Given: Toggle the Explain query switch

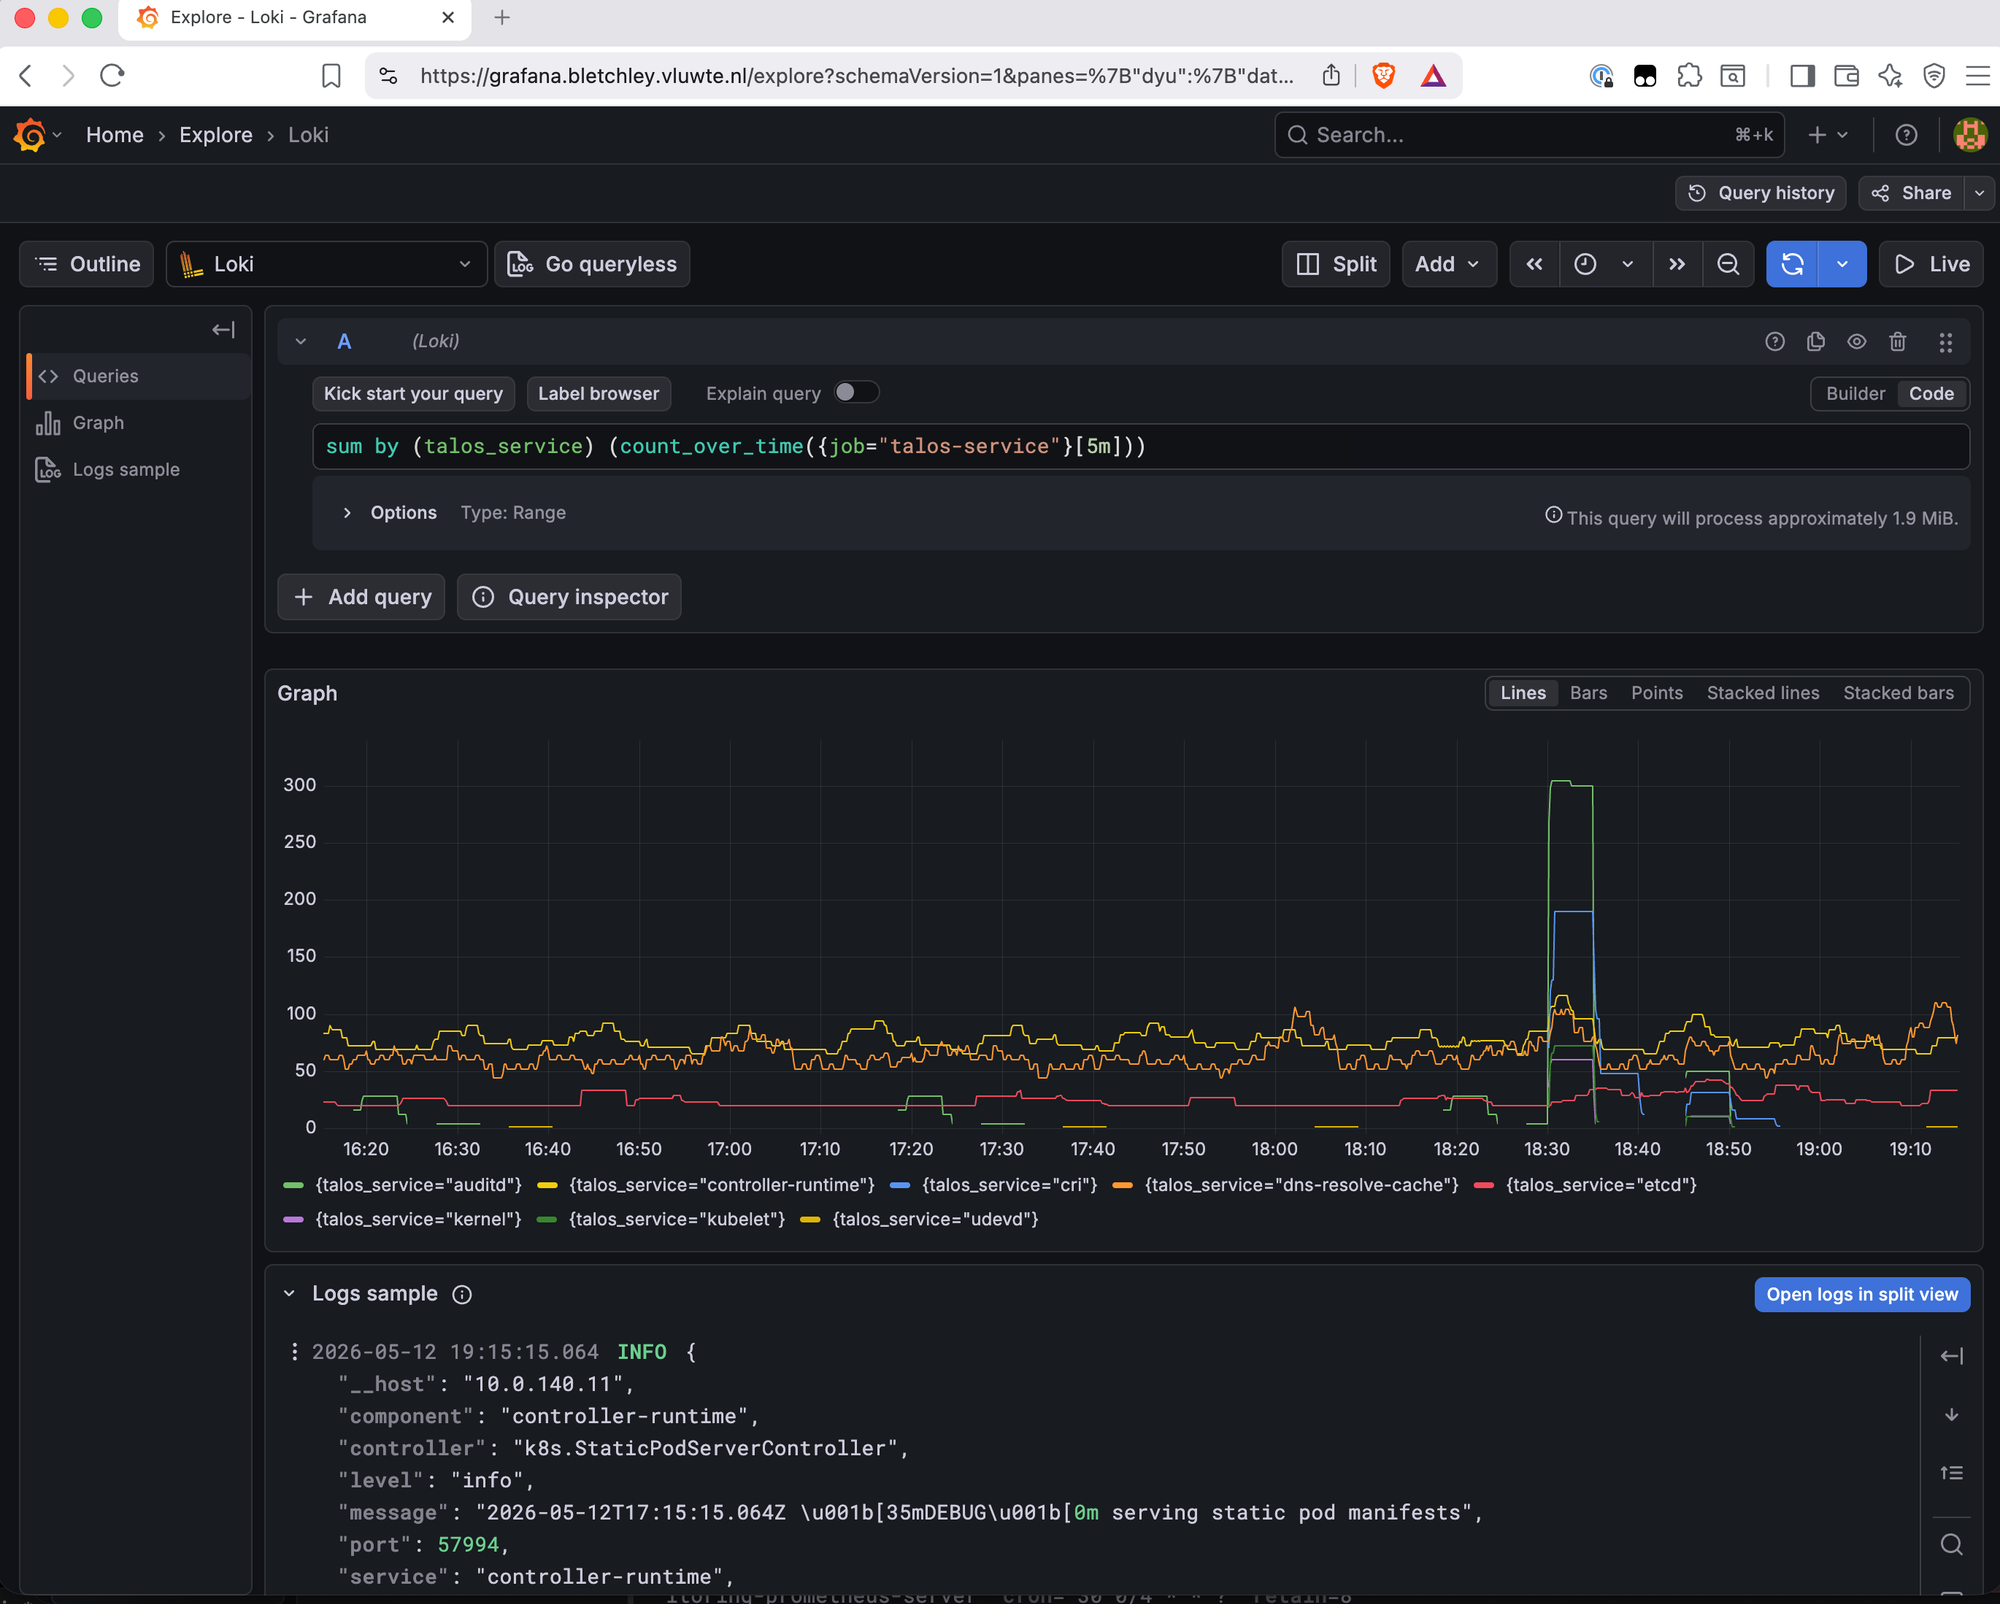Looking at the screenshot, I should pyautogui.click(x=856, y=393).
